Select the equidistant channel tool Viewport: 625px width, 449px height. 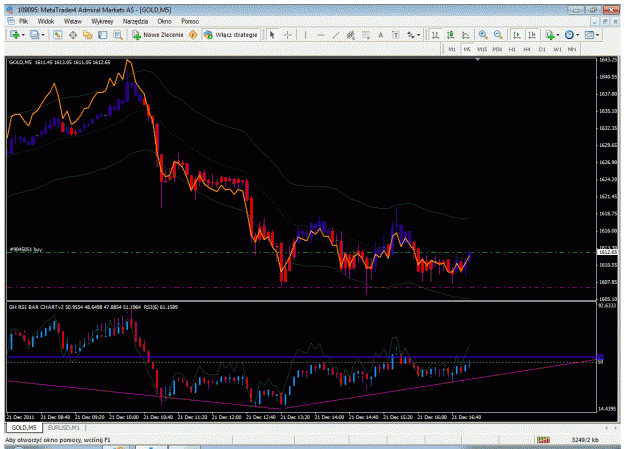(350, 35)
